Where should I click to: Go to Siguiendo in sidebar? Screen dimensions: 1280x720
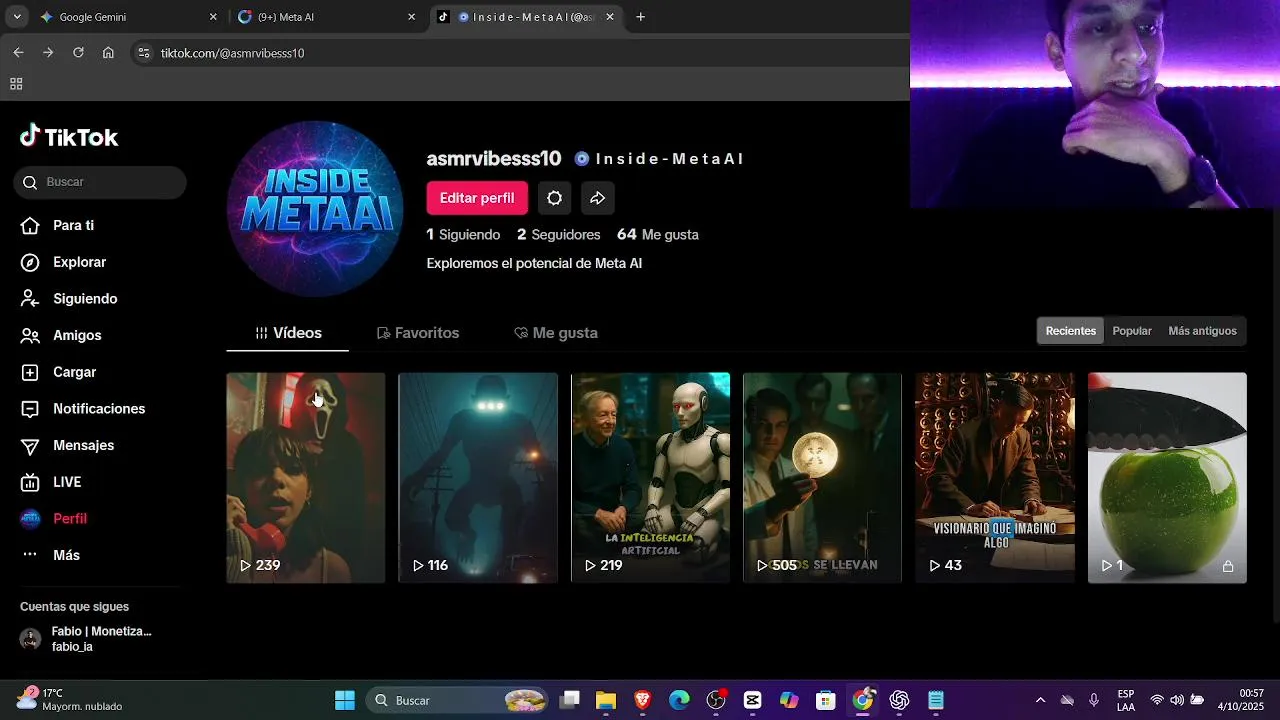pyautogui.click(x=69, y=299)
